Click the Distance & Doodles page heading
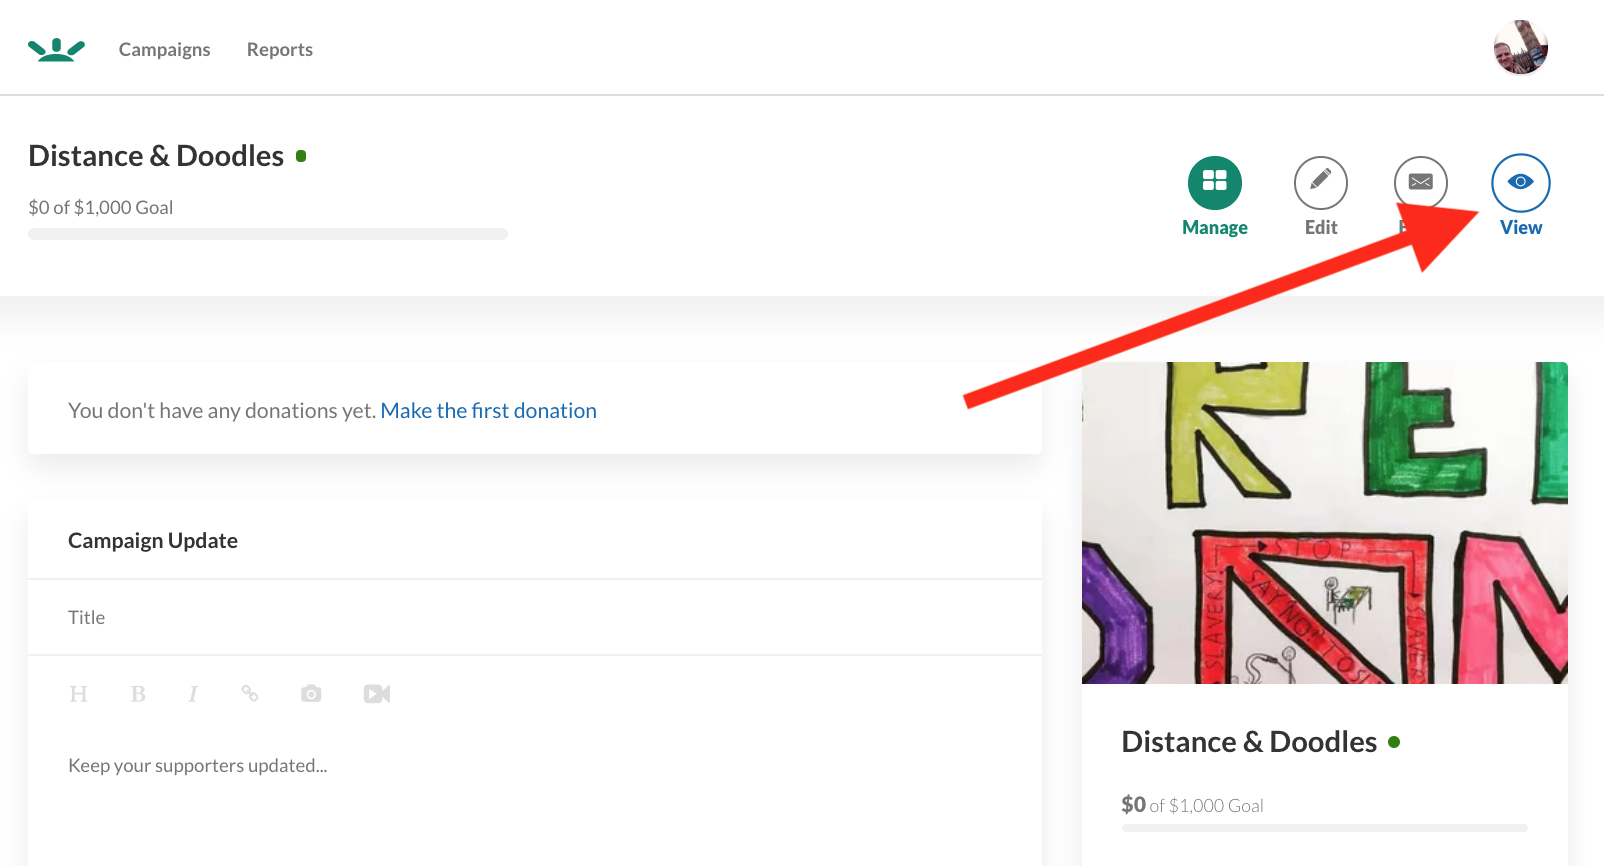1604x866 pixels. coord(156,156)
